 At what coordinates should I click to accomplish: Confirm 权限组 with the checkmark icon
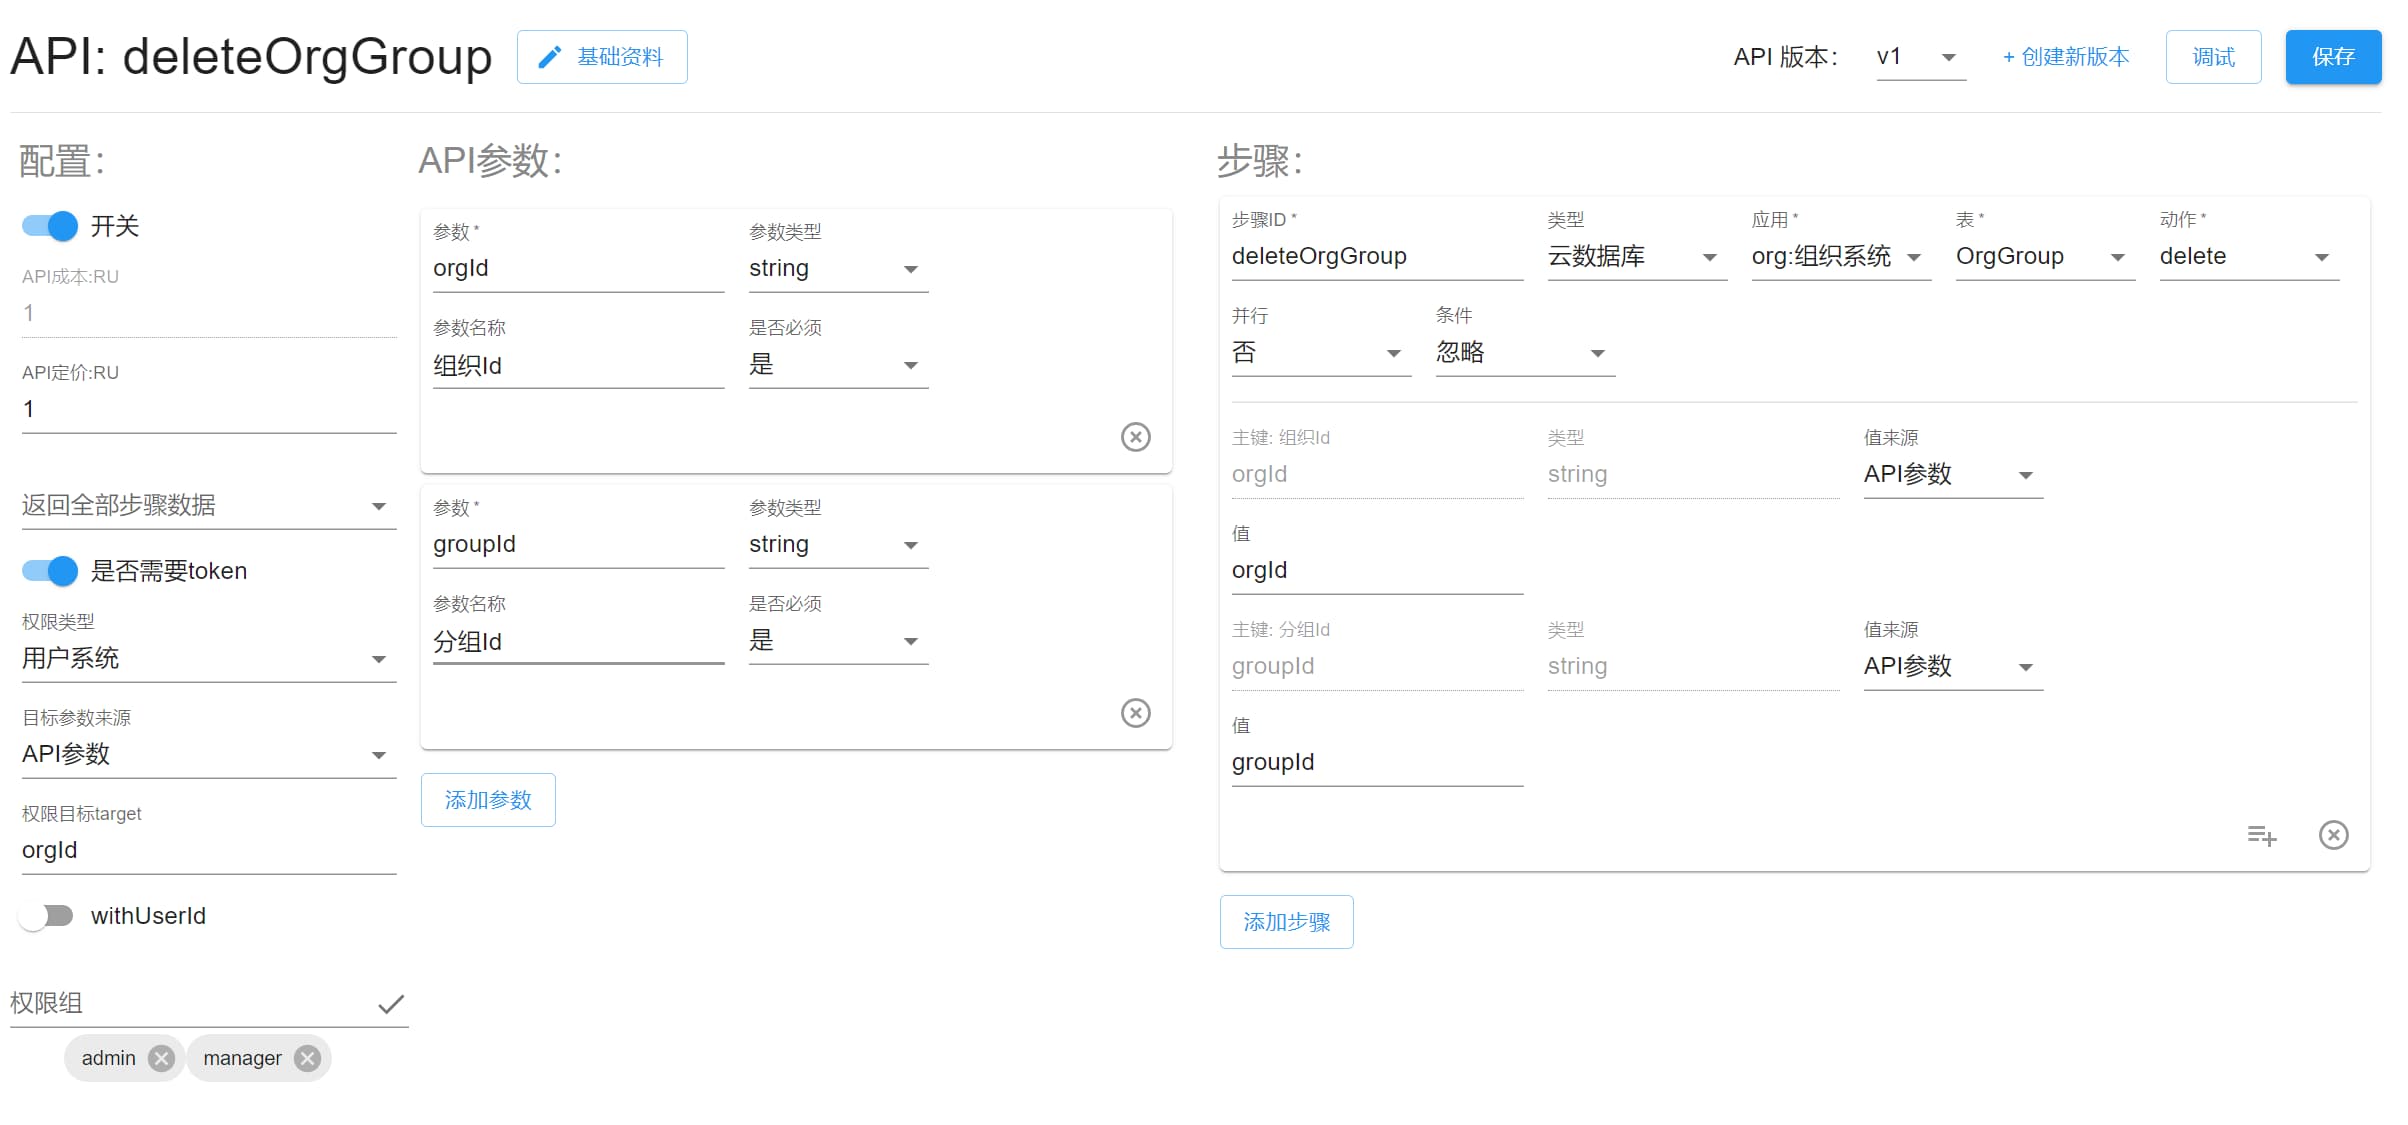click(x=391, y=1004)
